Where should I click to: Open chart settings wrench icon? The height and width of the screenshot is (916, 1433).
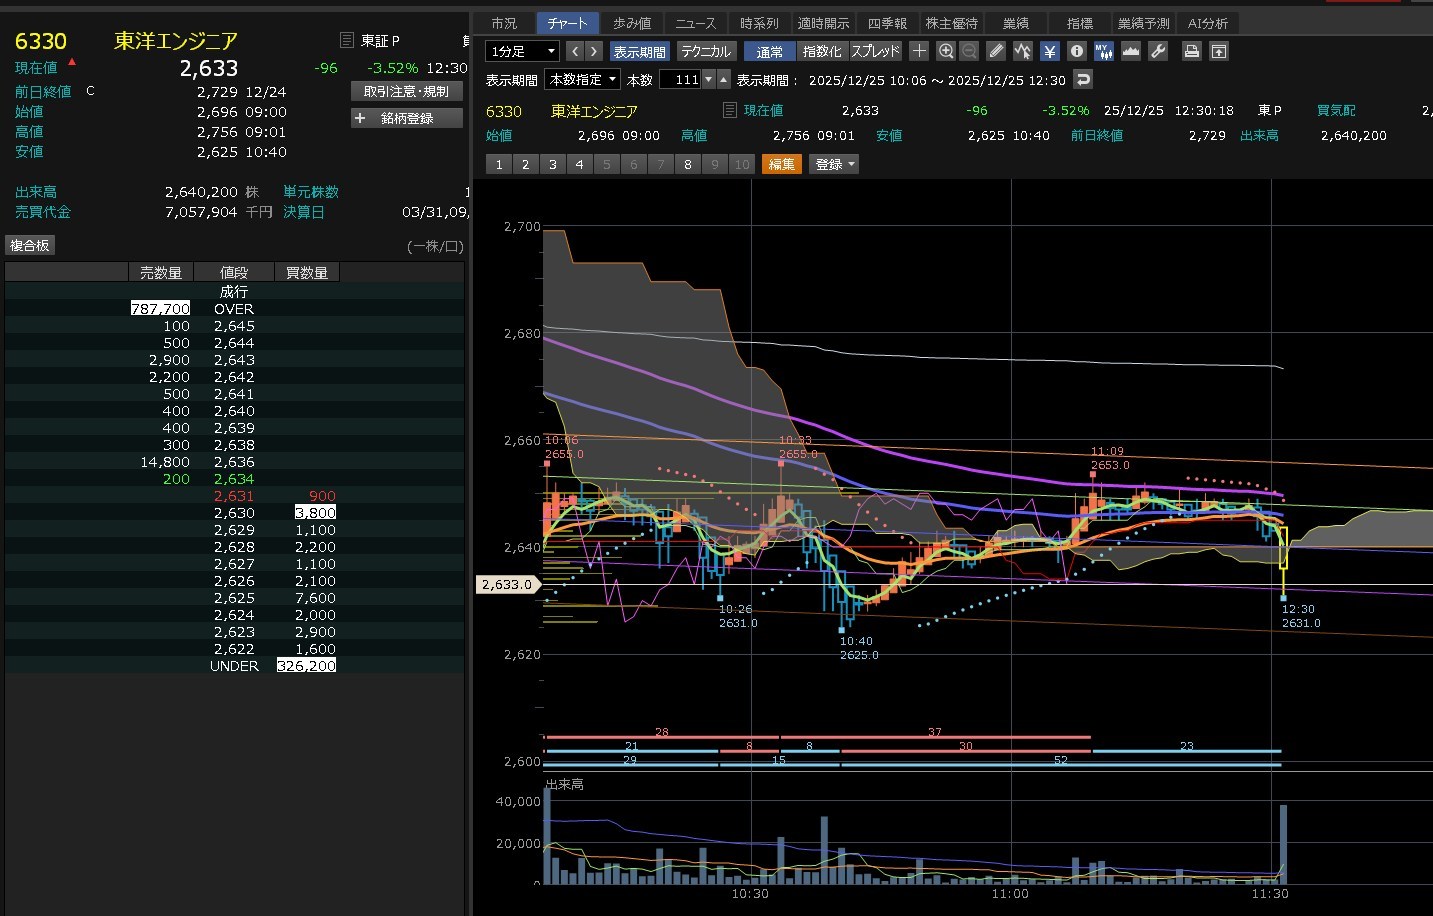coord(1158,51)
